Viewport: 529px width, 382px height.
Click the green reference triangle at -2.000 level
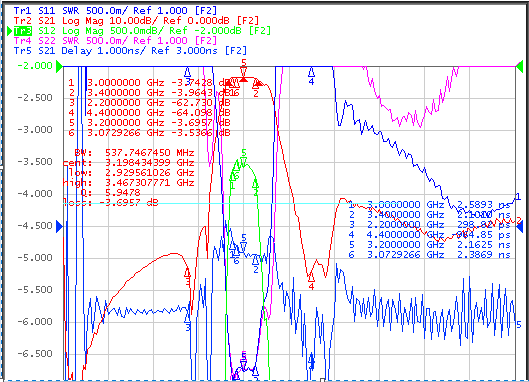pos(59,66)
